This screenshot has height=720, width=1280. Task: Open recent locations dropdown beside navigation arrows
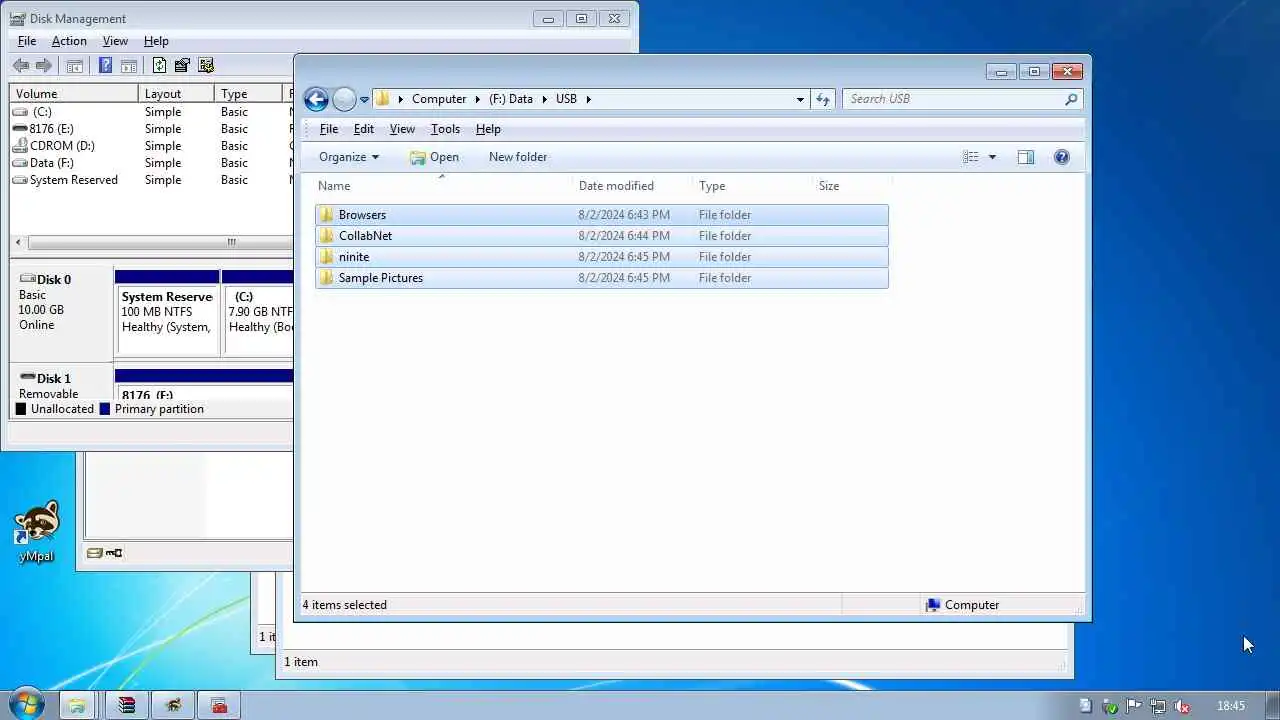click(x=364, y=99)
